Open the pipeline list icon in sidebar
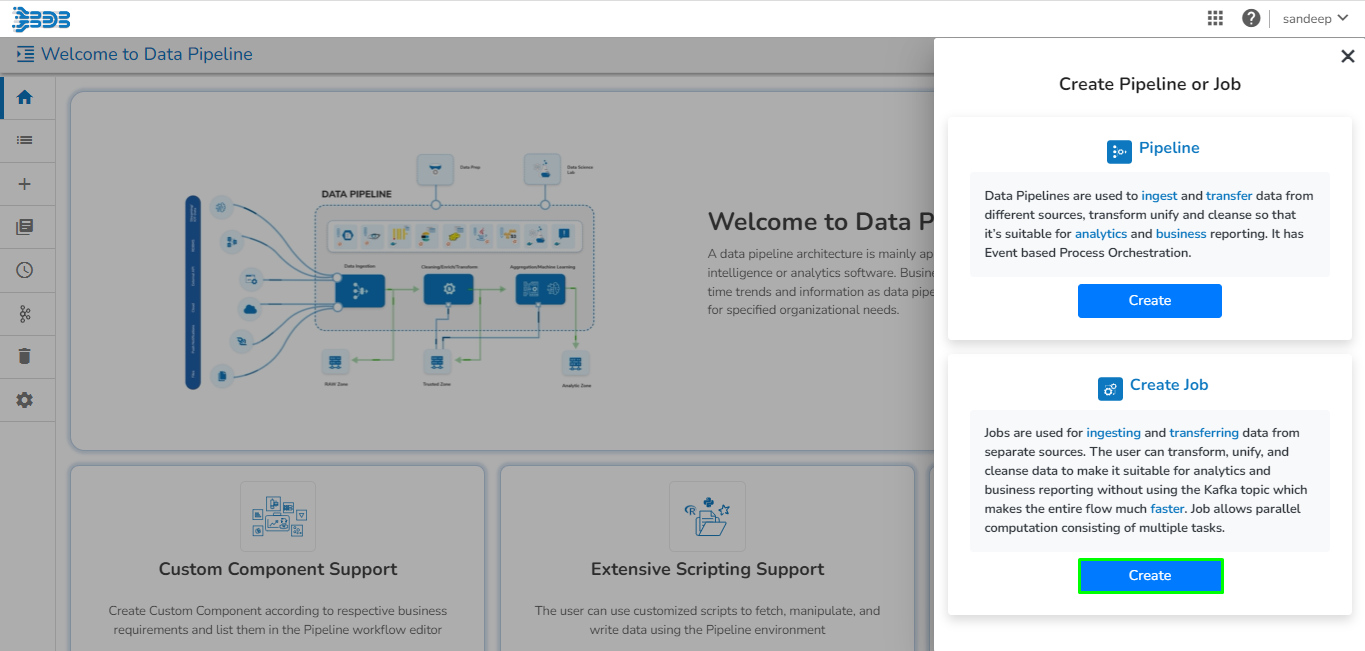 [x=25, y=141]
